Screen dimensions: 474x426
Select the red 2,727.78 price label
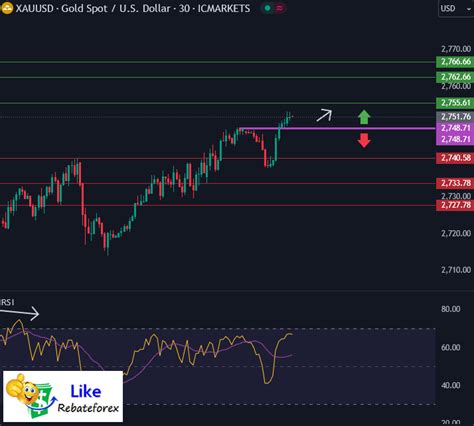(x=455, y=205)
